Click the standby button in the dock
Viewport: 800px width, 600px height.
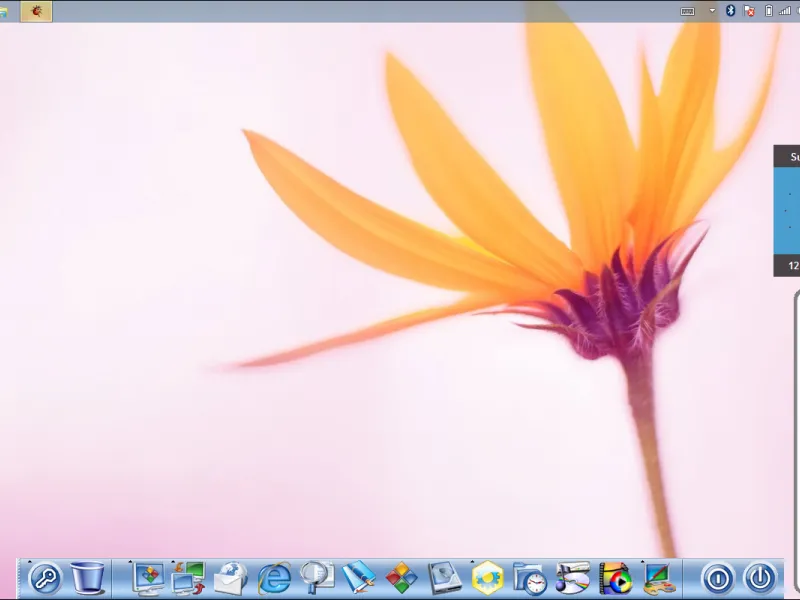pyautogui.click(x=718, y=579)
